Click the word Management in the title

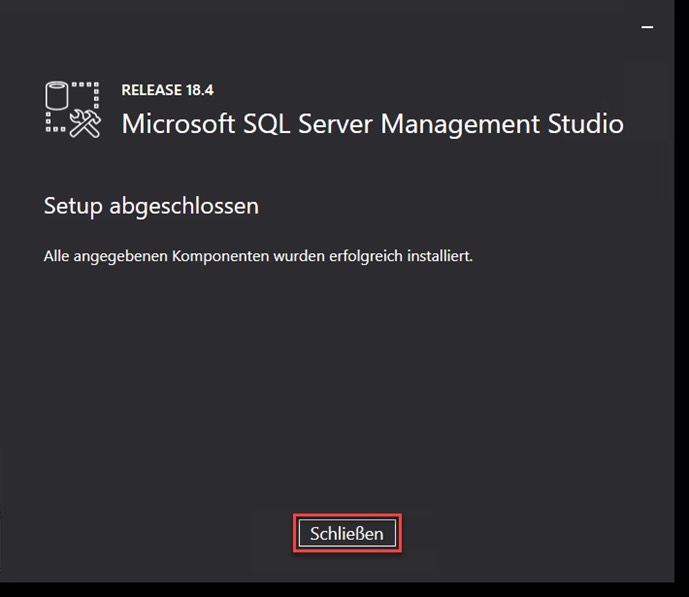[x=460, y=125]
